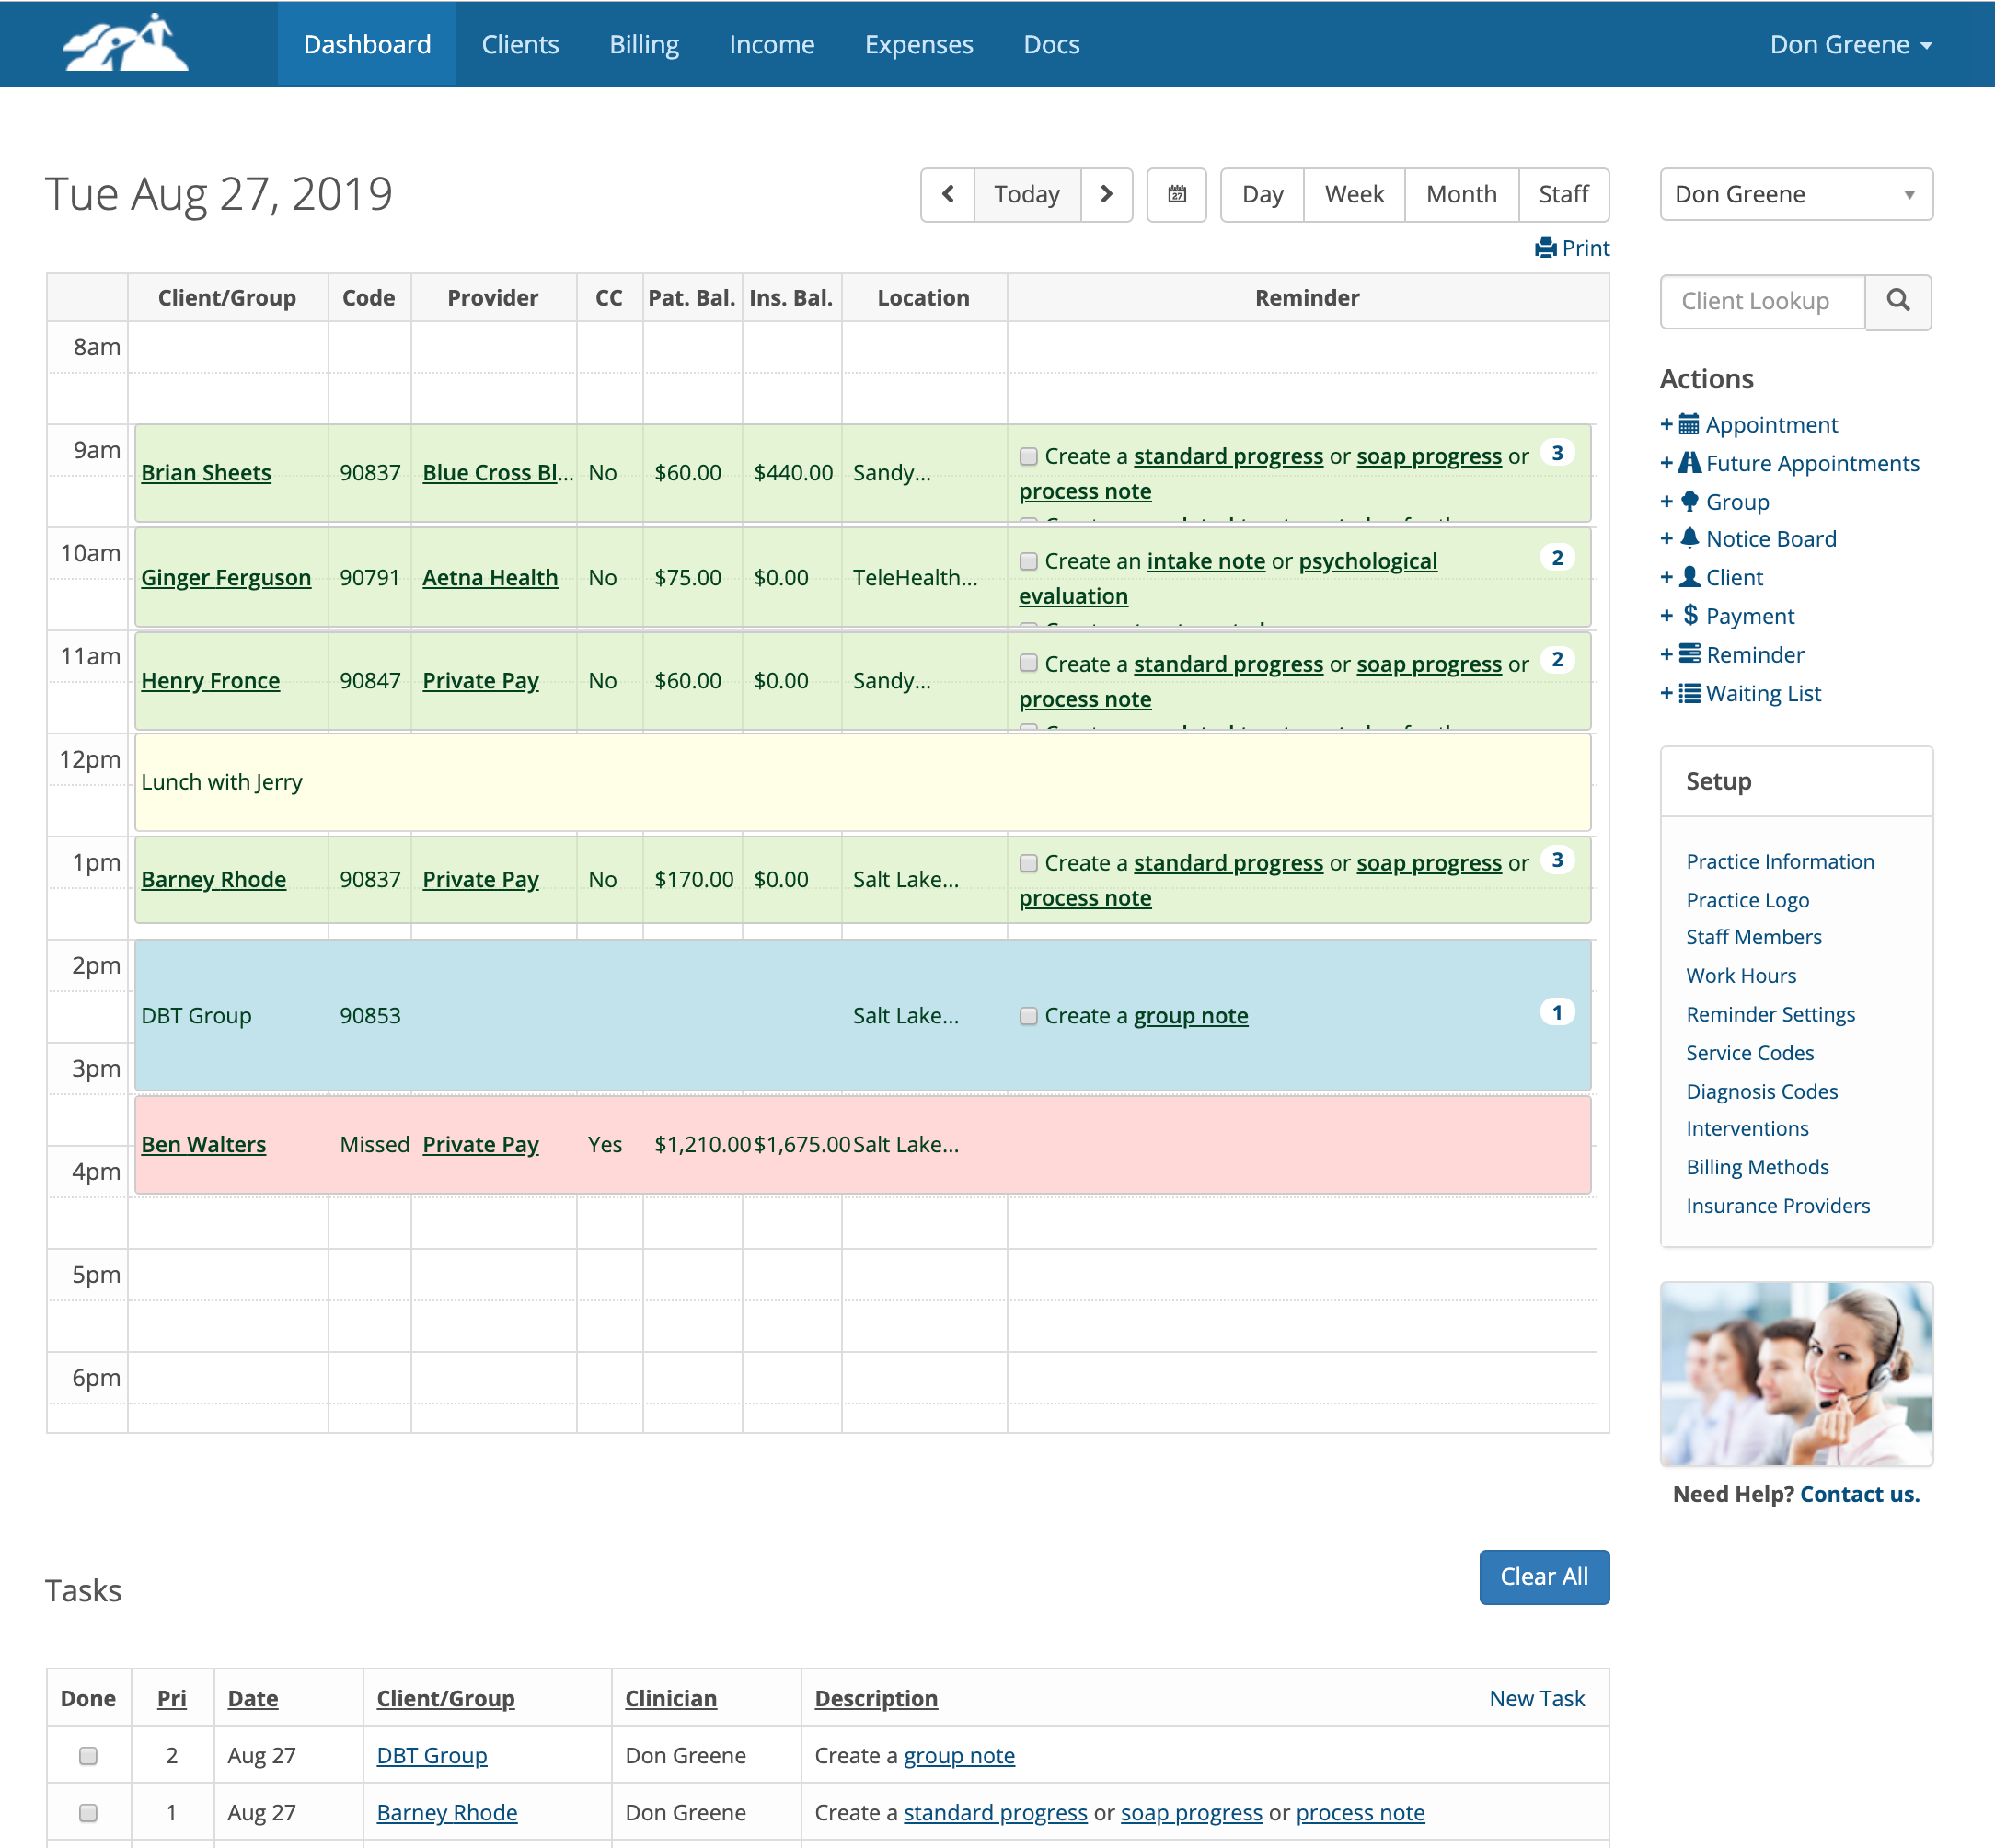Open the provider selection dropdown in sidebar
This screenshot has height=1848, width=1995.
tap(1796, 194)
